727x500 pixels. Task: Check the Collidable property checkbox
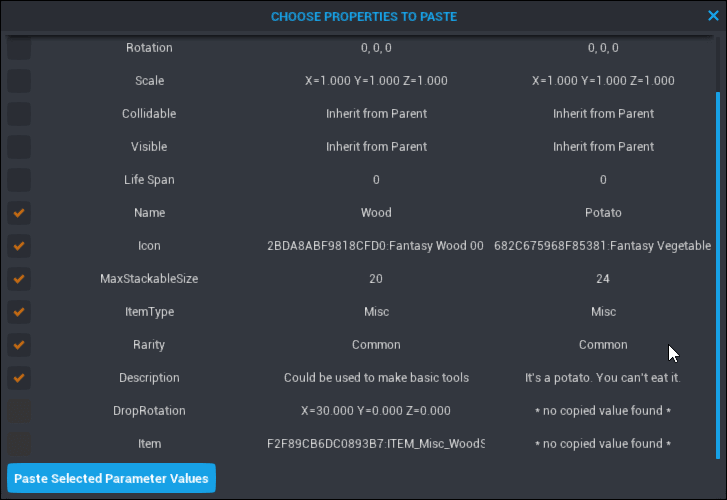[19, 114]
